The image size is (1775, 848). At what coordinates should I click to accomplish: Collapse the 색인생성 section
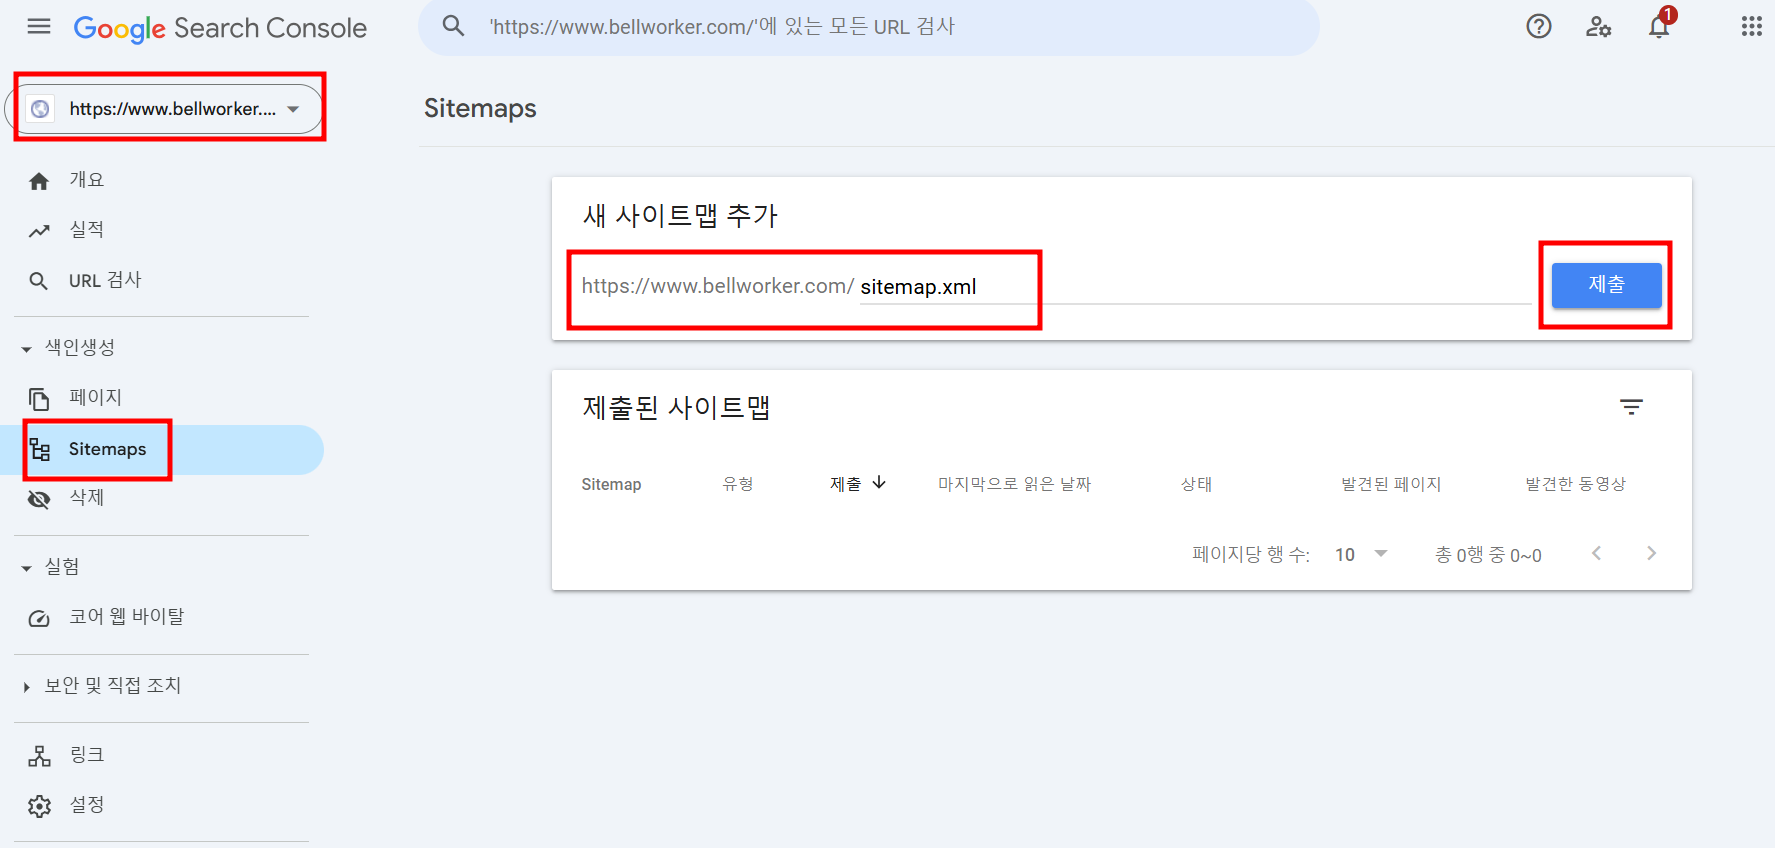tap(69, 348)
